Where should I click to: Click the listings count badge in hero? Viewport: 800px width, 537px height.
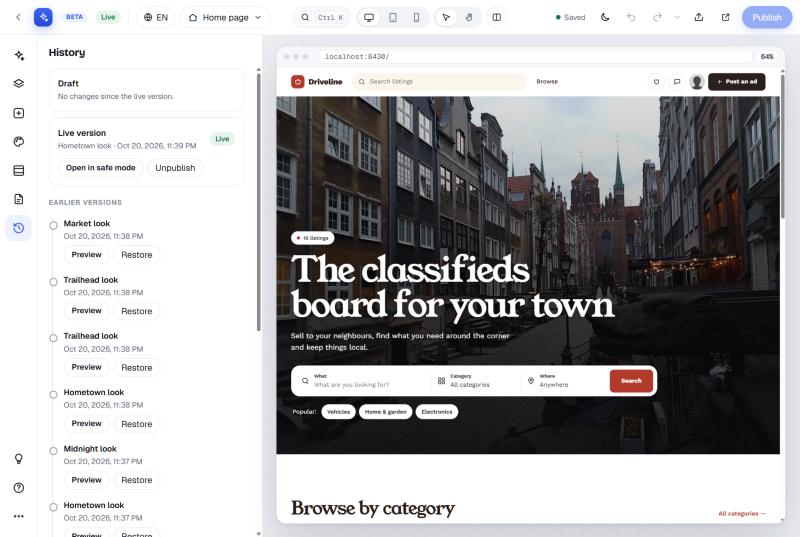tap(312, 238)
